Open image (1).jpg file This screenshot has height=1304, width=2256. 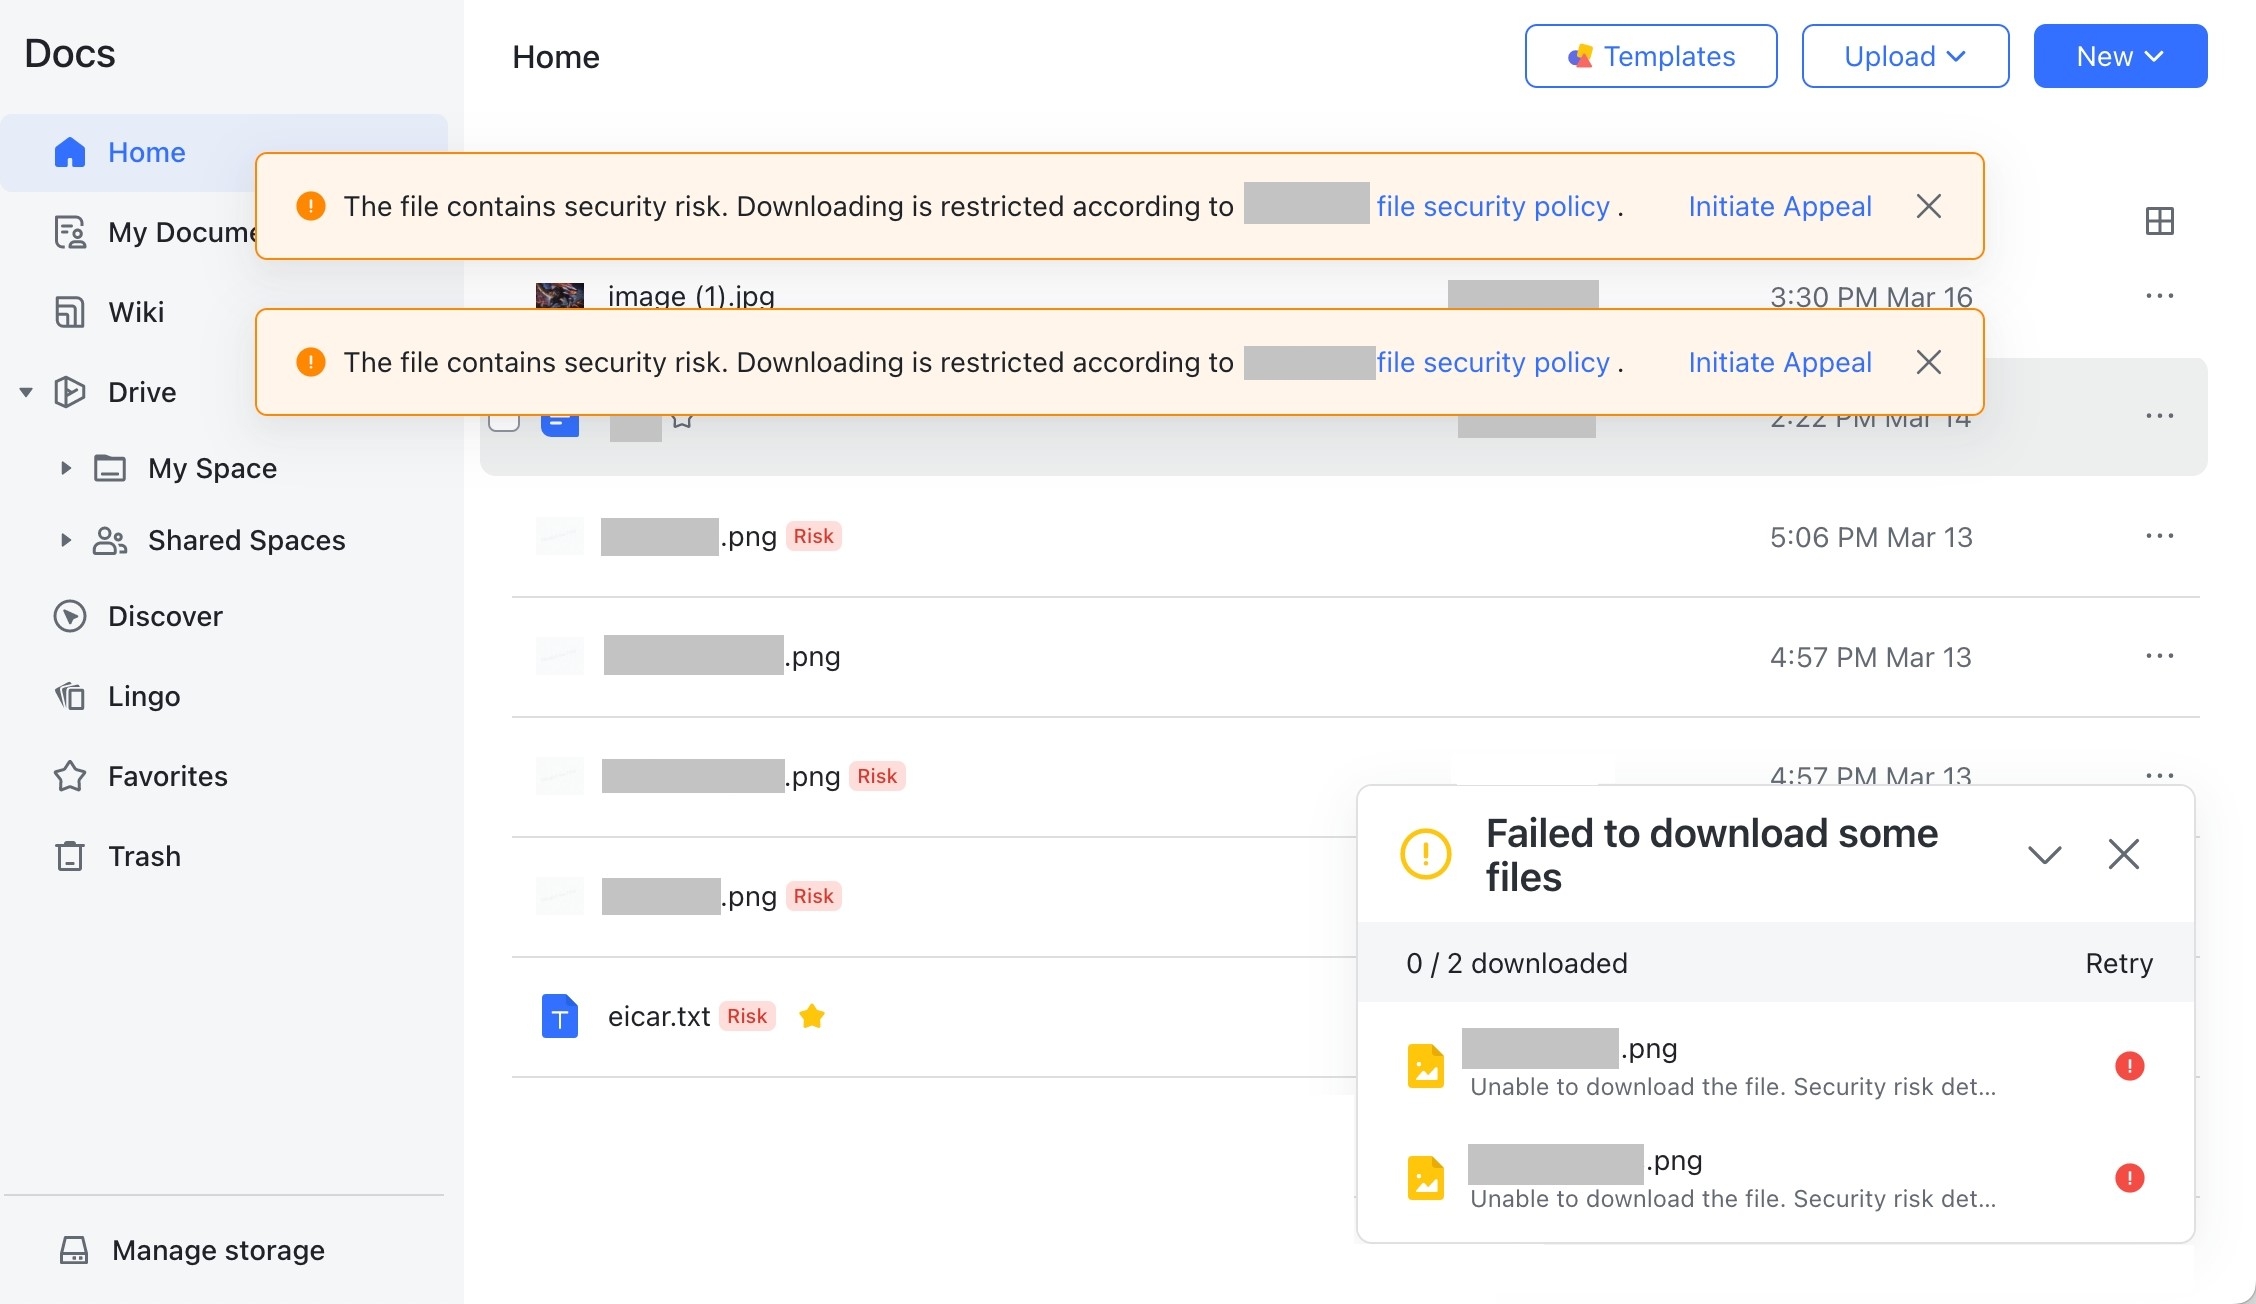point(691,296)
